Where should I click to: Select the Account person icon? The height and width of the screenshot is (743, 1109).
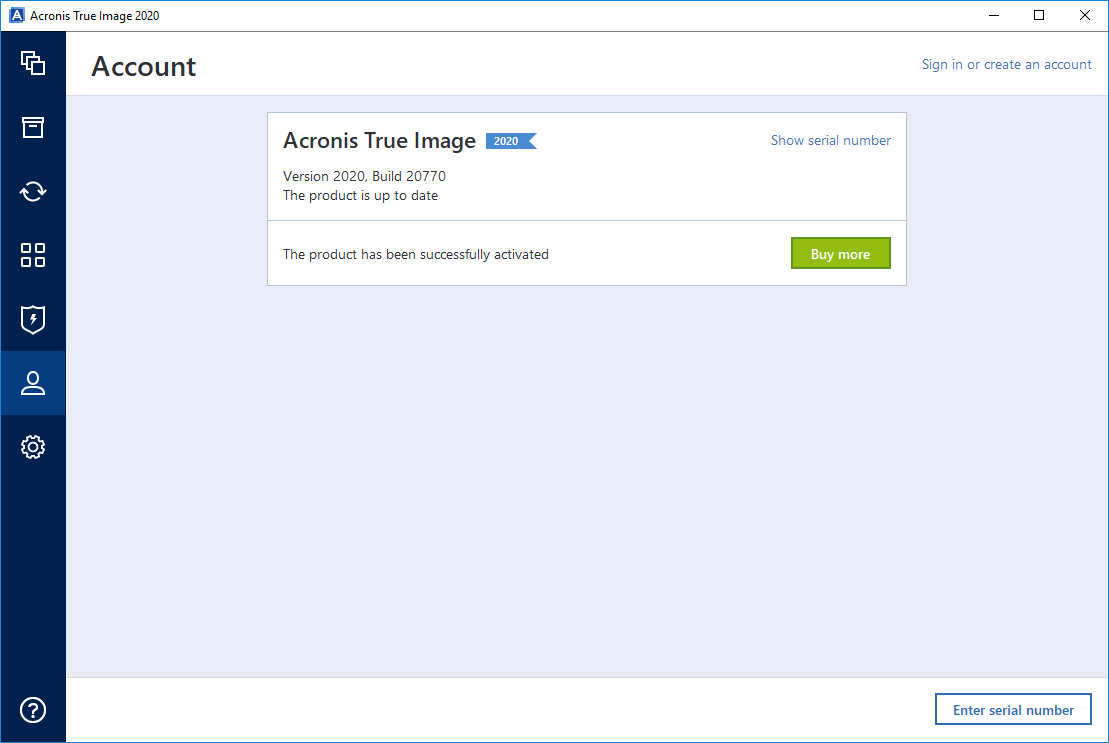pyautogui.click(x=33, y=383)
